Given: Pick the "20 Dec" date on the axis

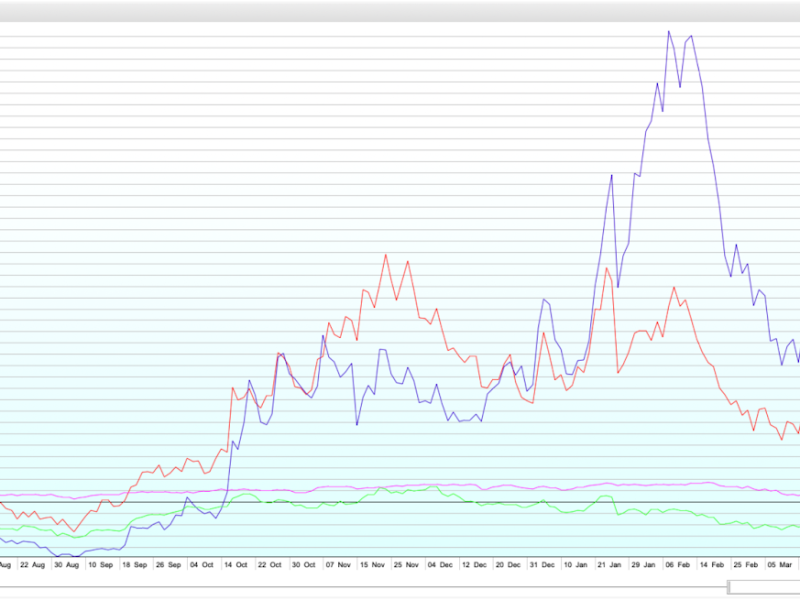Looking at the screenshot, I should coord(508,565).
